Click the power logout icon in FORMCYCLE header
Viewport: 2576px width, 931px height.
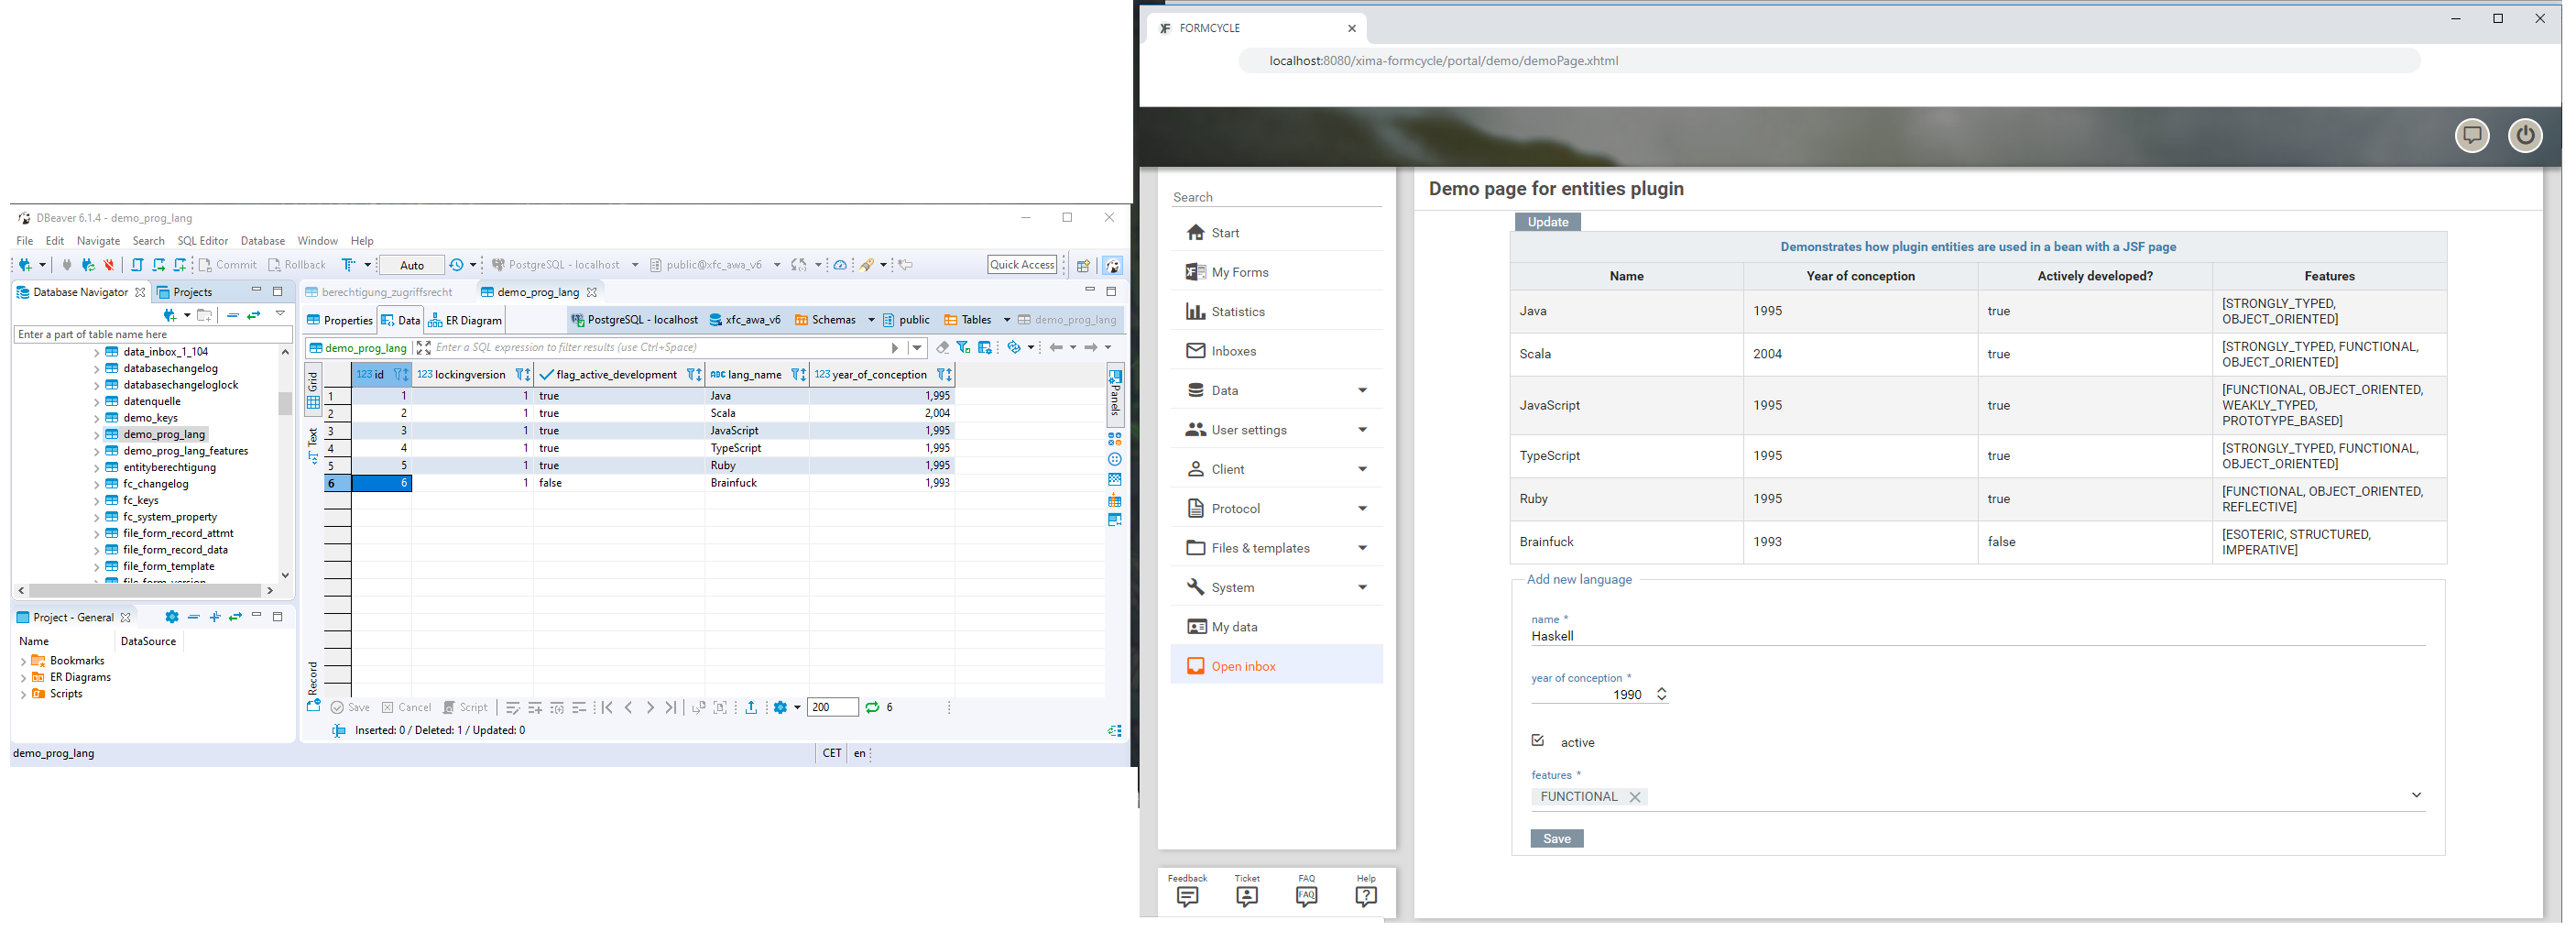(2525, 135)
